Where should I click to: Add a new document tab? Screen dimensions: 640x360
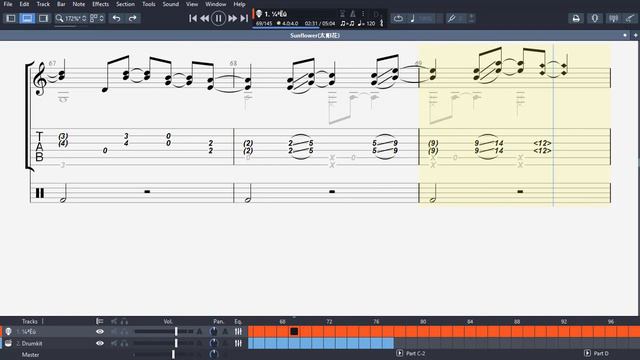(x=636, y=36)
